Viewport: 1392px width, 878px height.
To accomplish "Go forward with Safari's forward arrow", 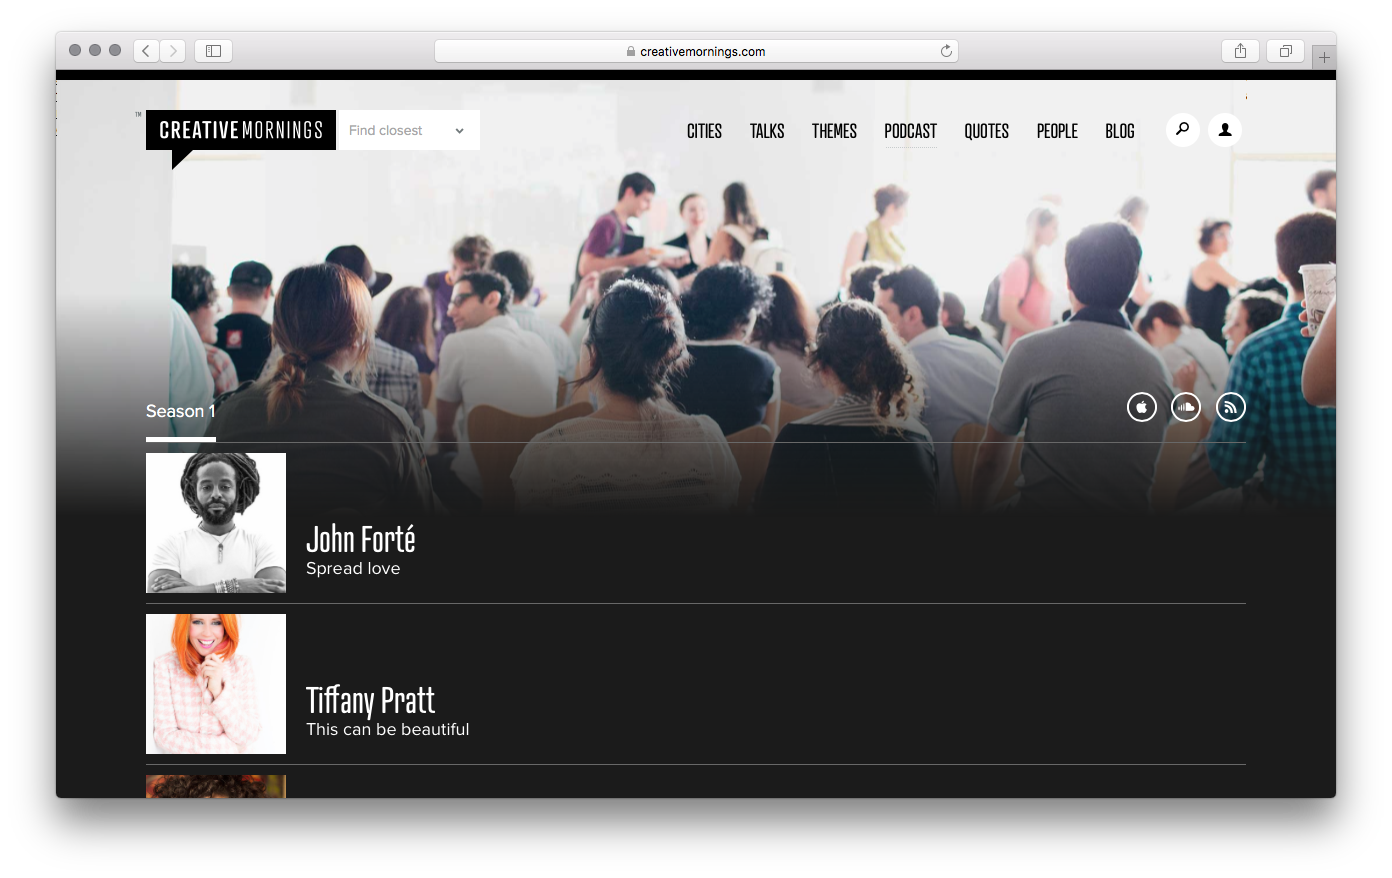I will (x=173, y=51).
